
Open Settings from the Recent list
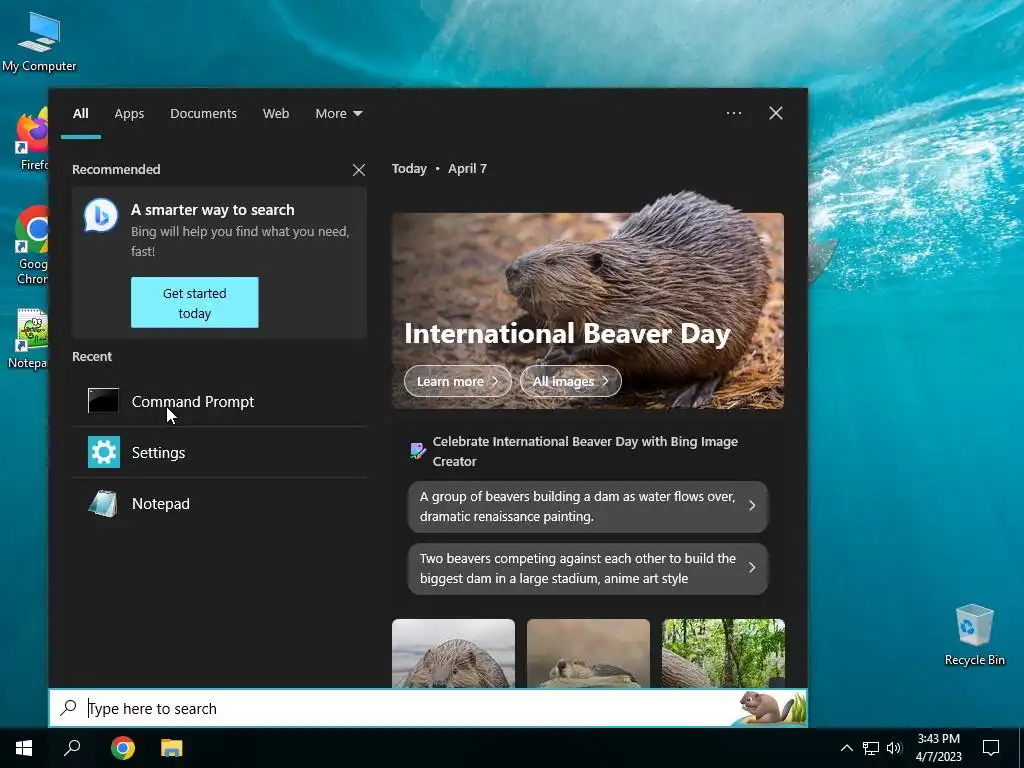(x=219, y=452)
